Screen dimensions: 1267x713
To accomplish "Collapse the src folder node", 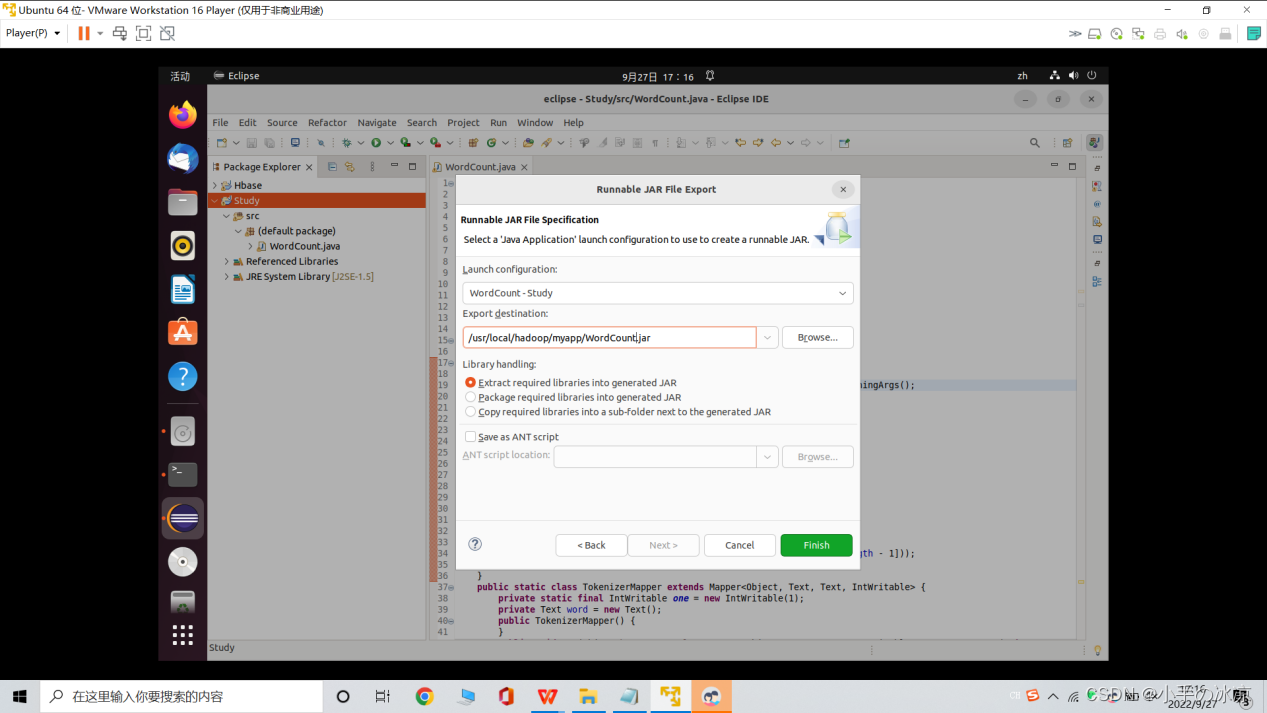I will [226, 215].
